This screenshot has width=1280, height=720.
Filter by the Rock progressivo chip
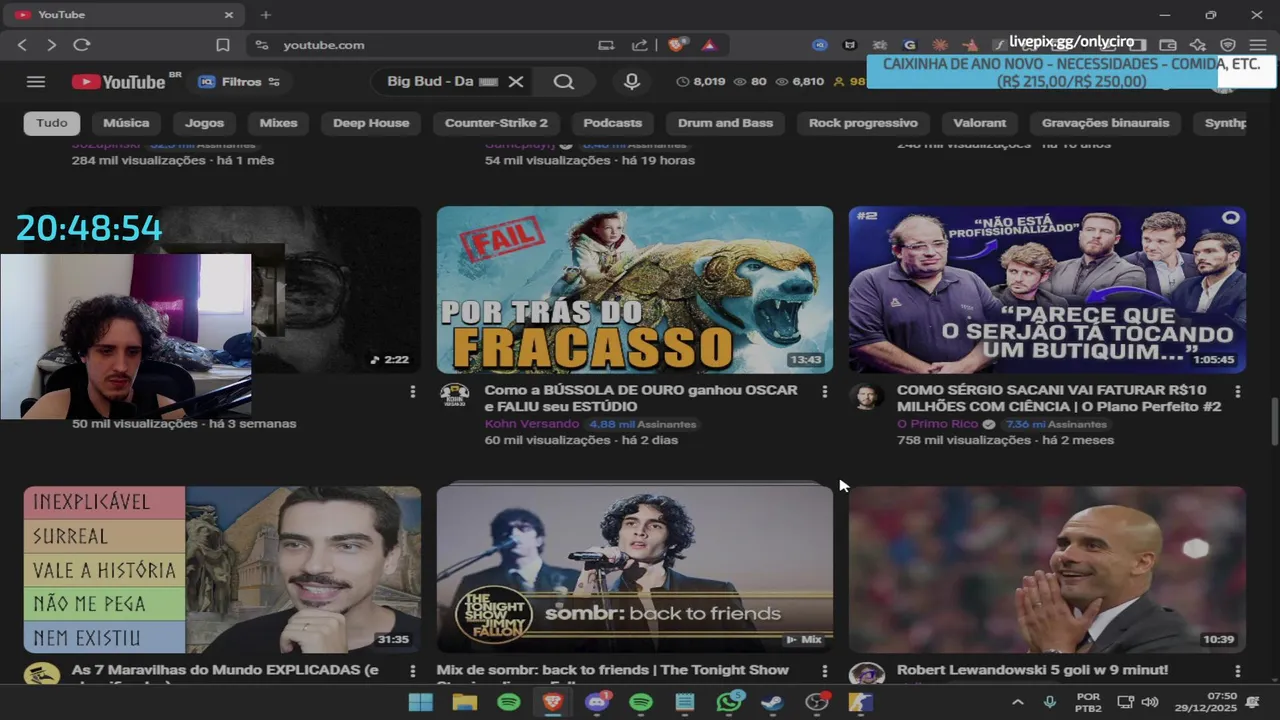863,123
